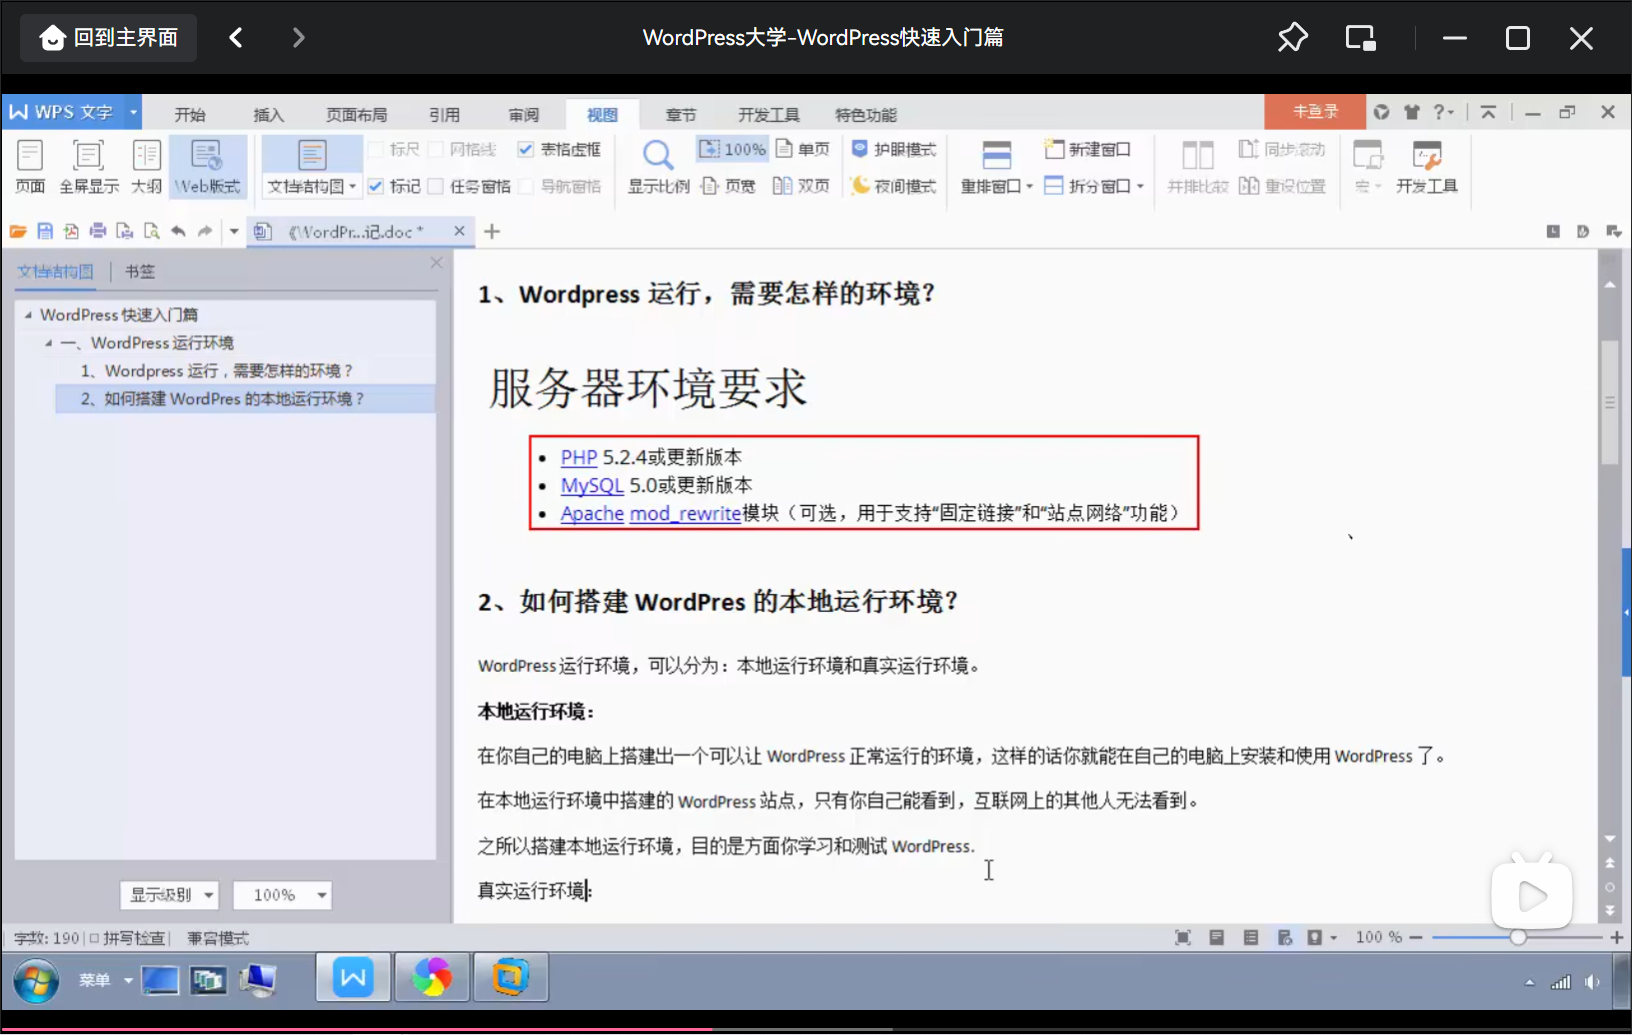Open the 显示级别 level dropdown
1632x1035 pixels.
tap(169, 895)
